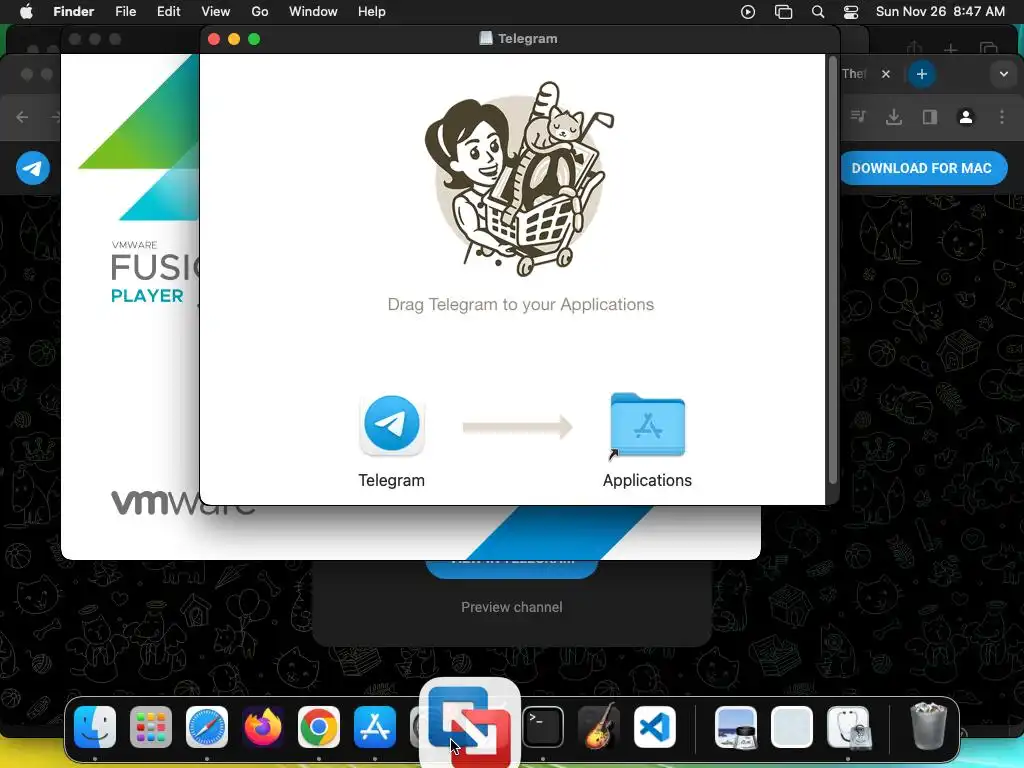1024x768 pixels.
Task: Open the Applications folder shortcut
Action: click(x=647, y=426)
